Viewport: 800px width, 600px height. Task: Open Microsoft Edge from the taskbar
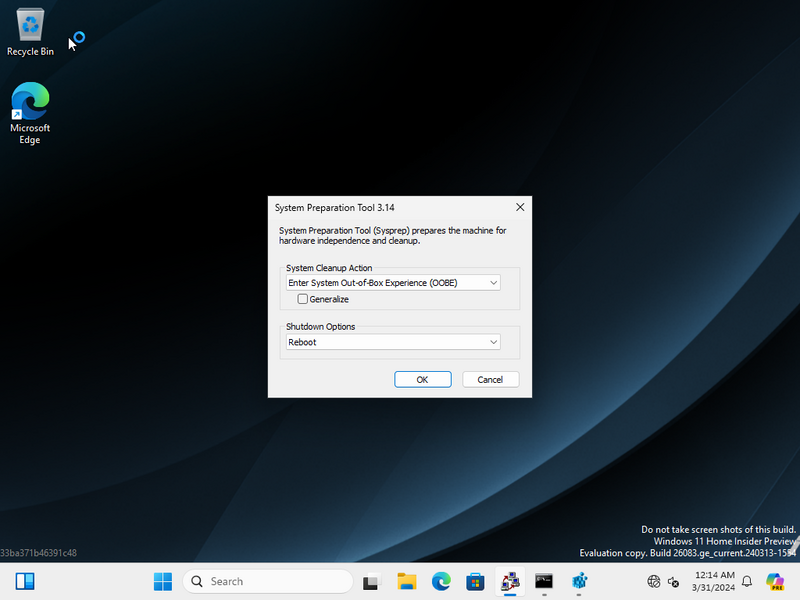click(441, 581)
